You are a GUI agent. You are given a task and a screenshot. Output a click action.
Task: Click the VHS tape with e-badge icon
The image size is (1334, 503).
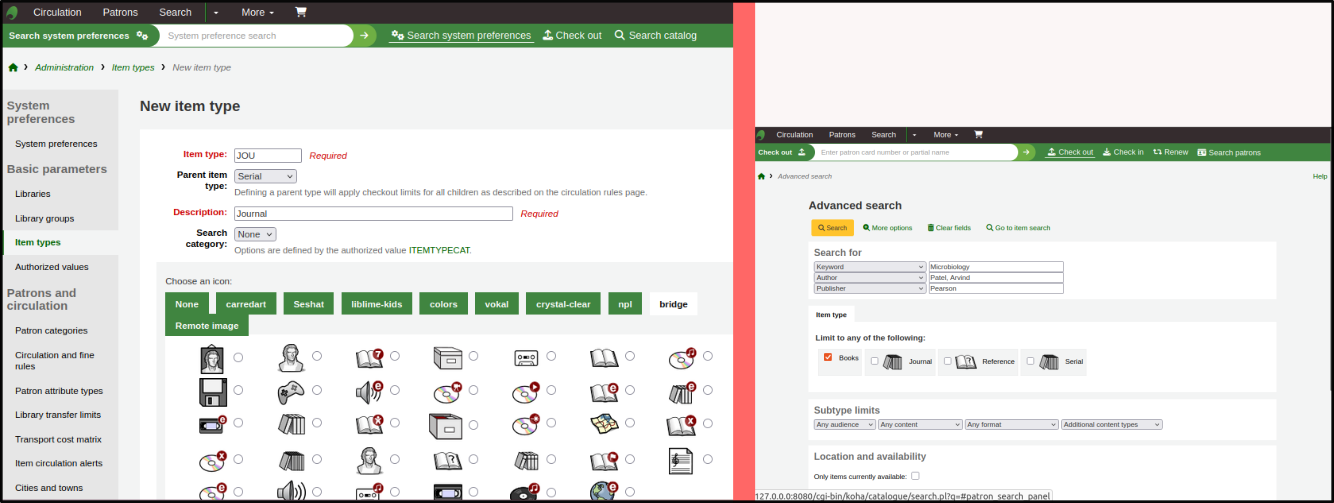pyautogui.click(x=212, y=424)
